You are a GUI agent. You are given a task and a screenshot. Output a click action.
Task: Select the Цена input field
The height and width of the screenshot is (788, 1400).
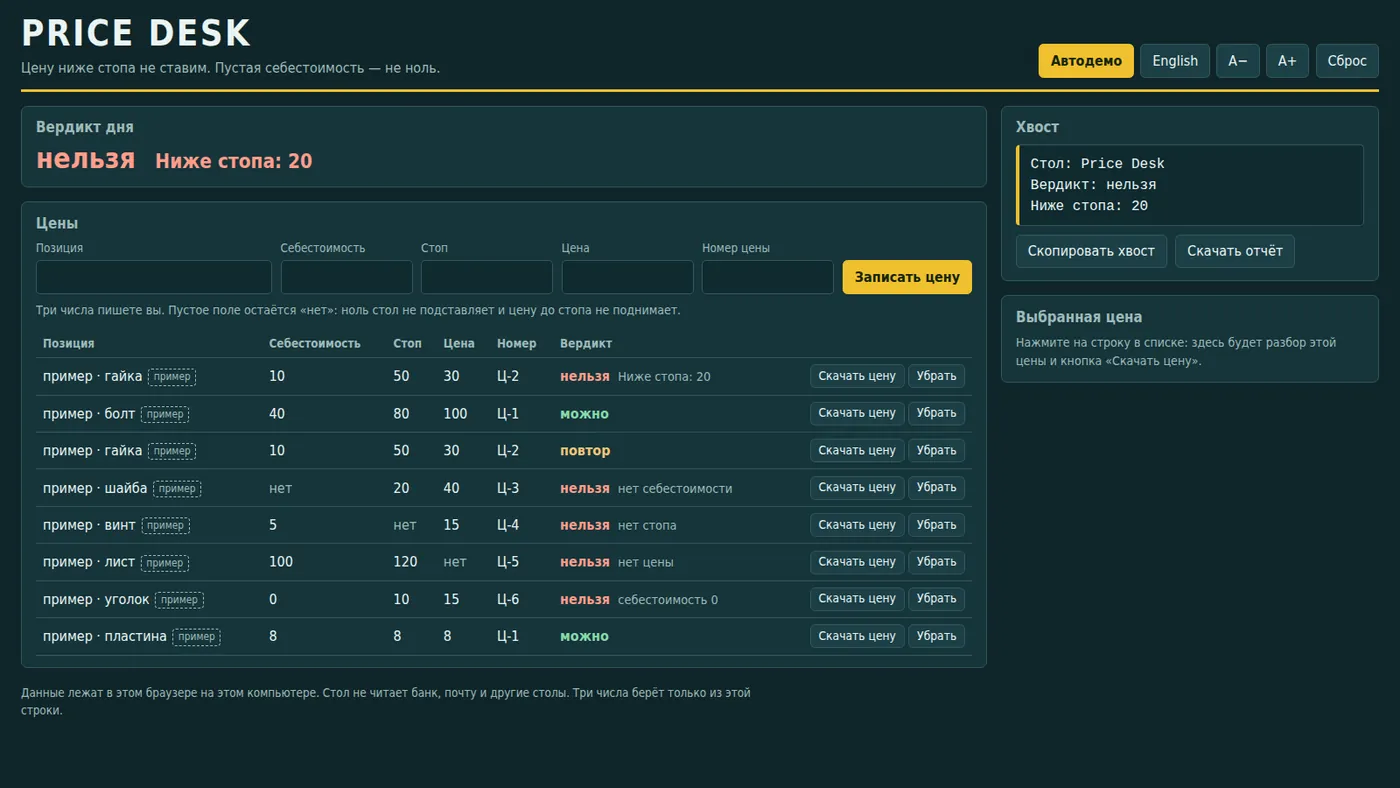coord(628,277)
